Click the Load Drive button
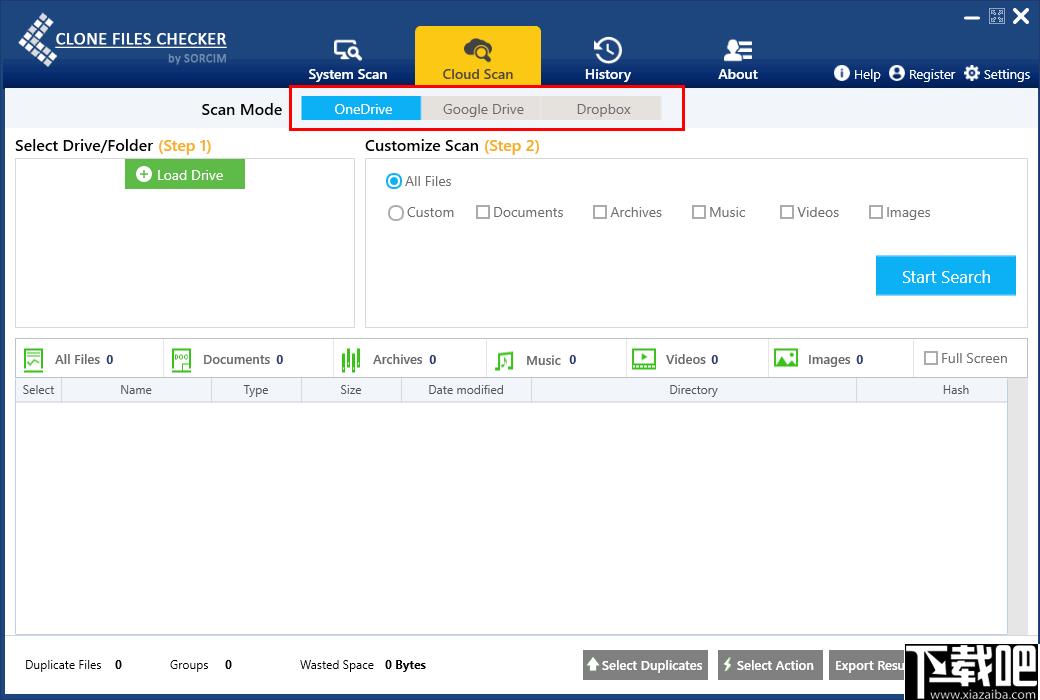Image resolution: width=1040 pixels, height=700 pixels. (185, 175)
